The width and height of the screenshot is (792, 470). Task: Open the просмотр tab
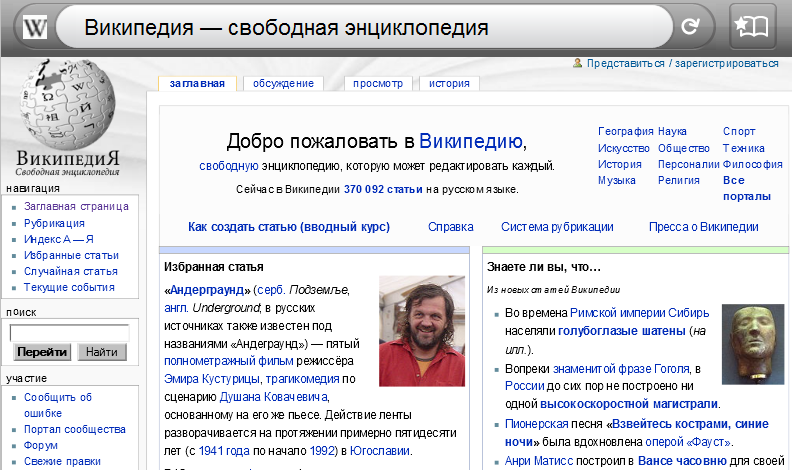pyautogui.click(x=378, y=83)
